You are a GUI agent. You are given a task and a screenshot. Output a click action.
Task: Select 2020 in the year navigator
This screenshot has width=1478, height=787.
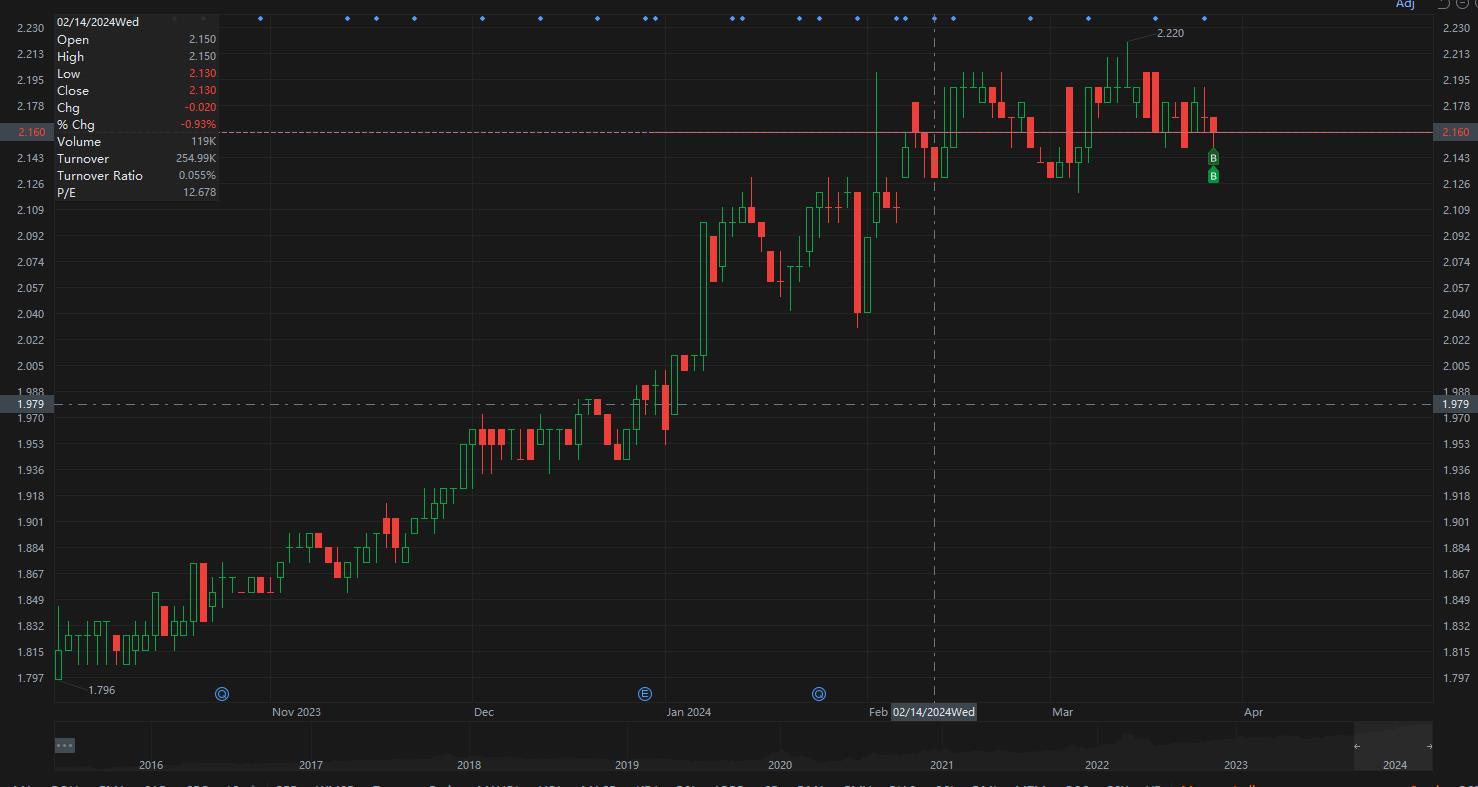click(x=780, y=765)
